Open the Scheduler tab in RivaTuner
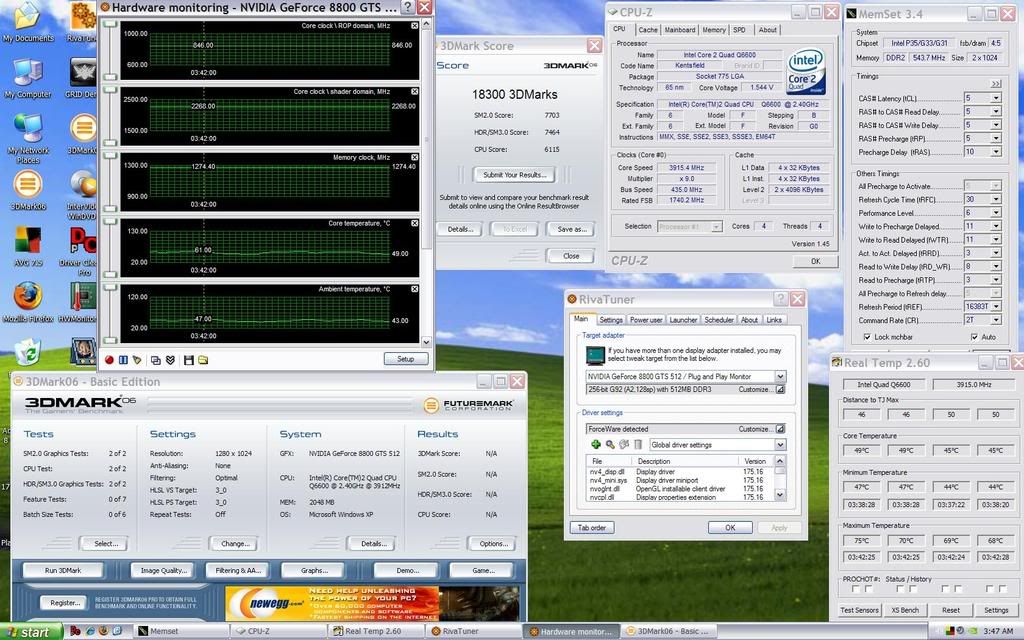Image resolution: width=1024 pixels, height=640 pixels. point(719,320)
